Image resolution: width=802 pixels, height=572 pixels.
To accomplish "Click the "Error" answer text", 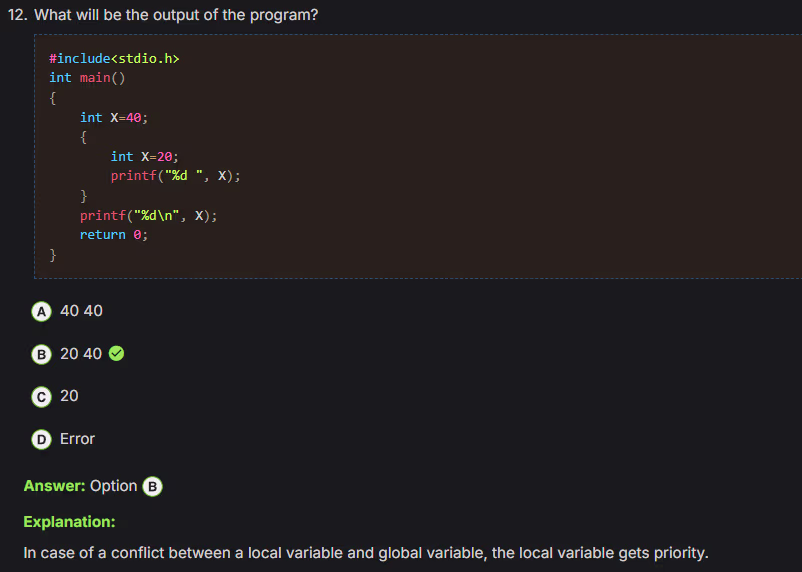I will tap(77, 439).
